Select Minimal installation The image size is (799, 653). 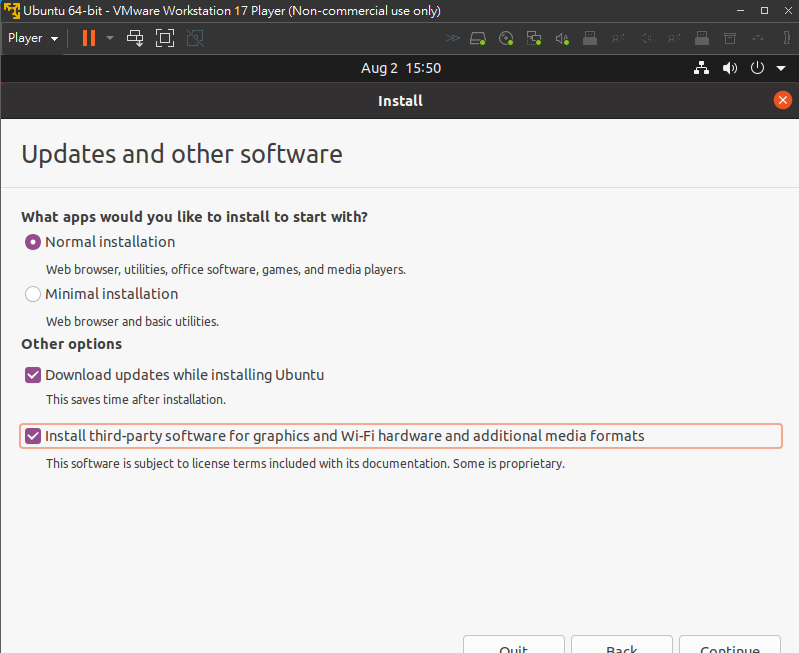pos(101,294)
